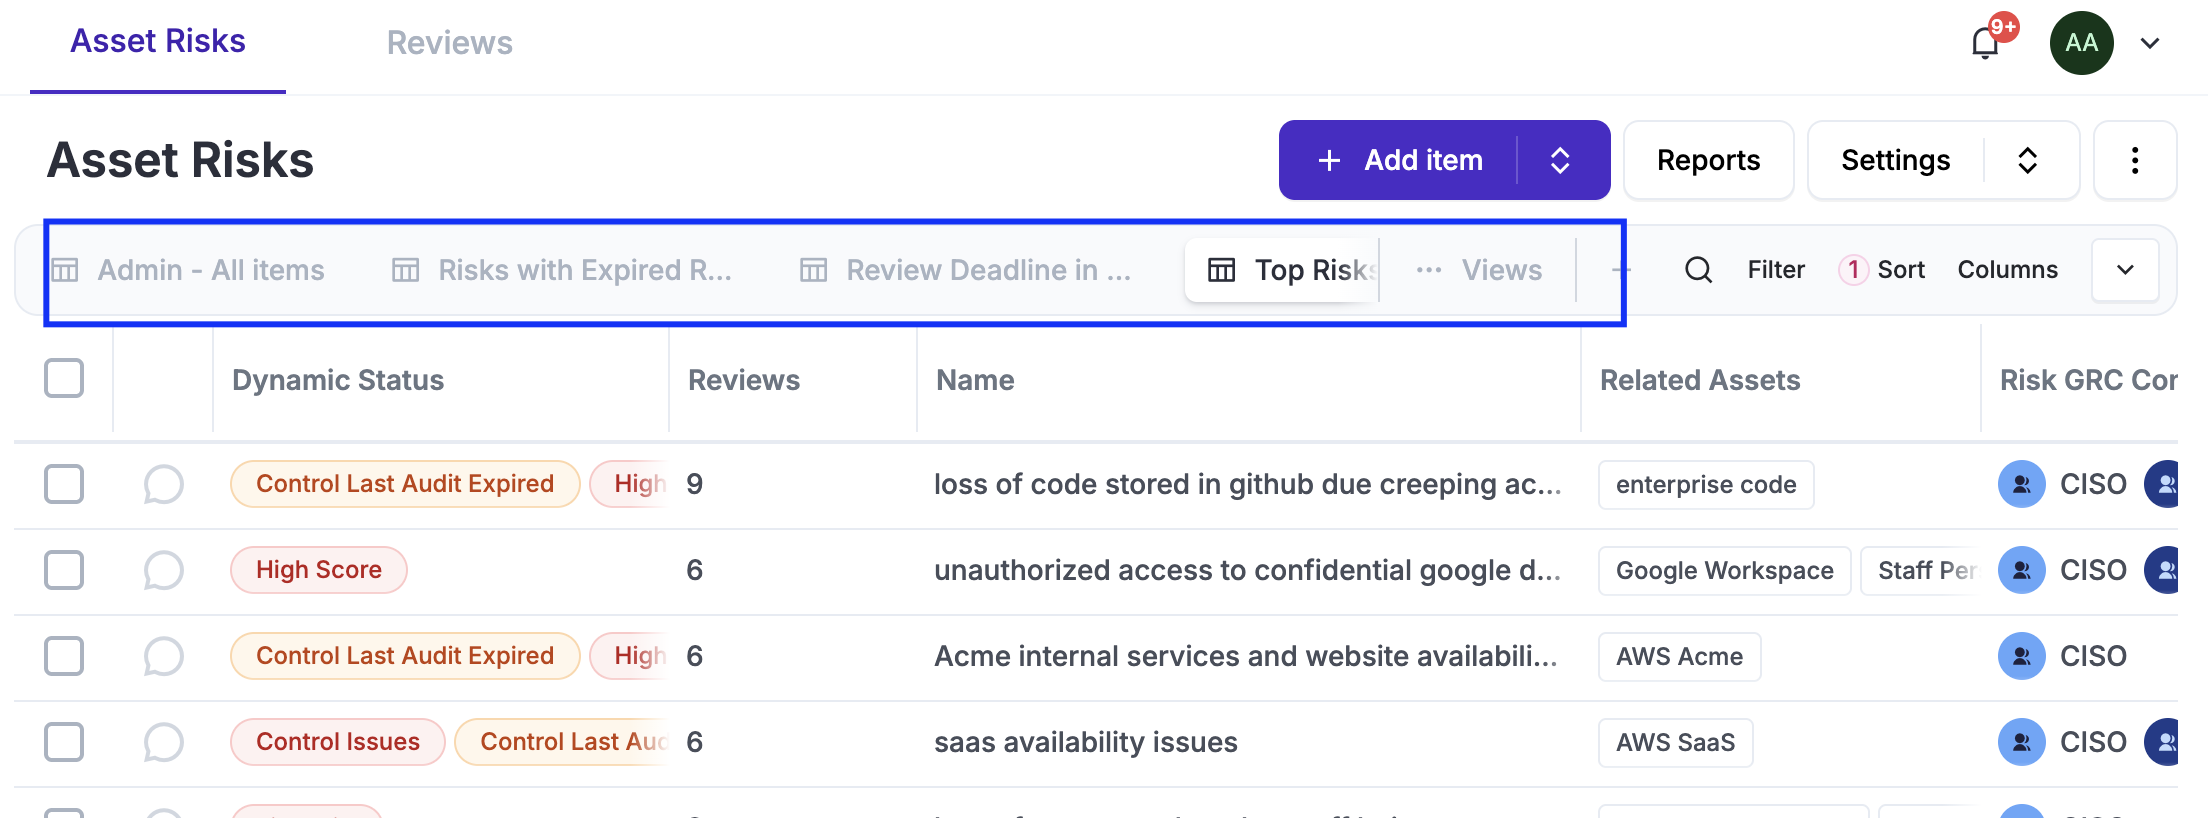Viewport: 2208px width, 818px height.
Task: Open comments for the High Score row
Action: point(163,571)
